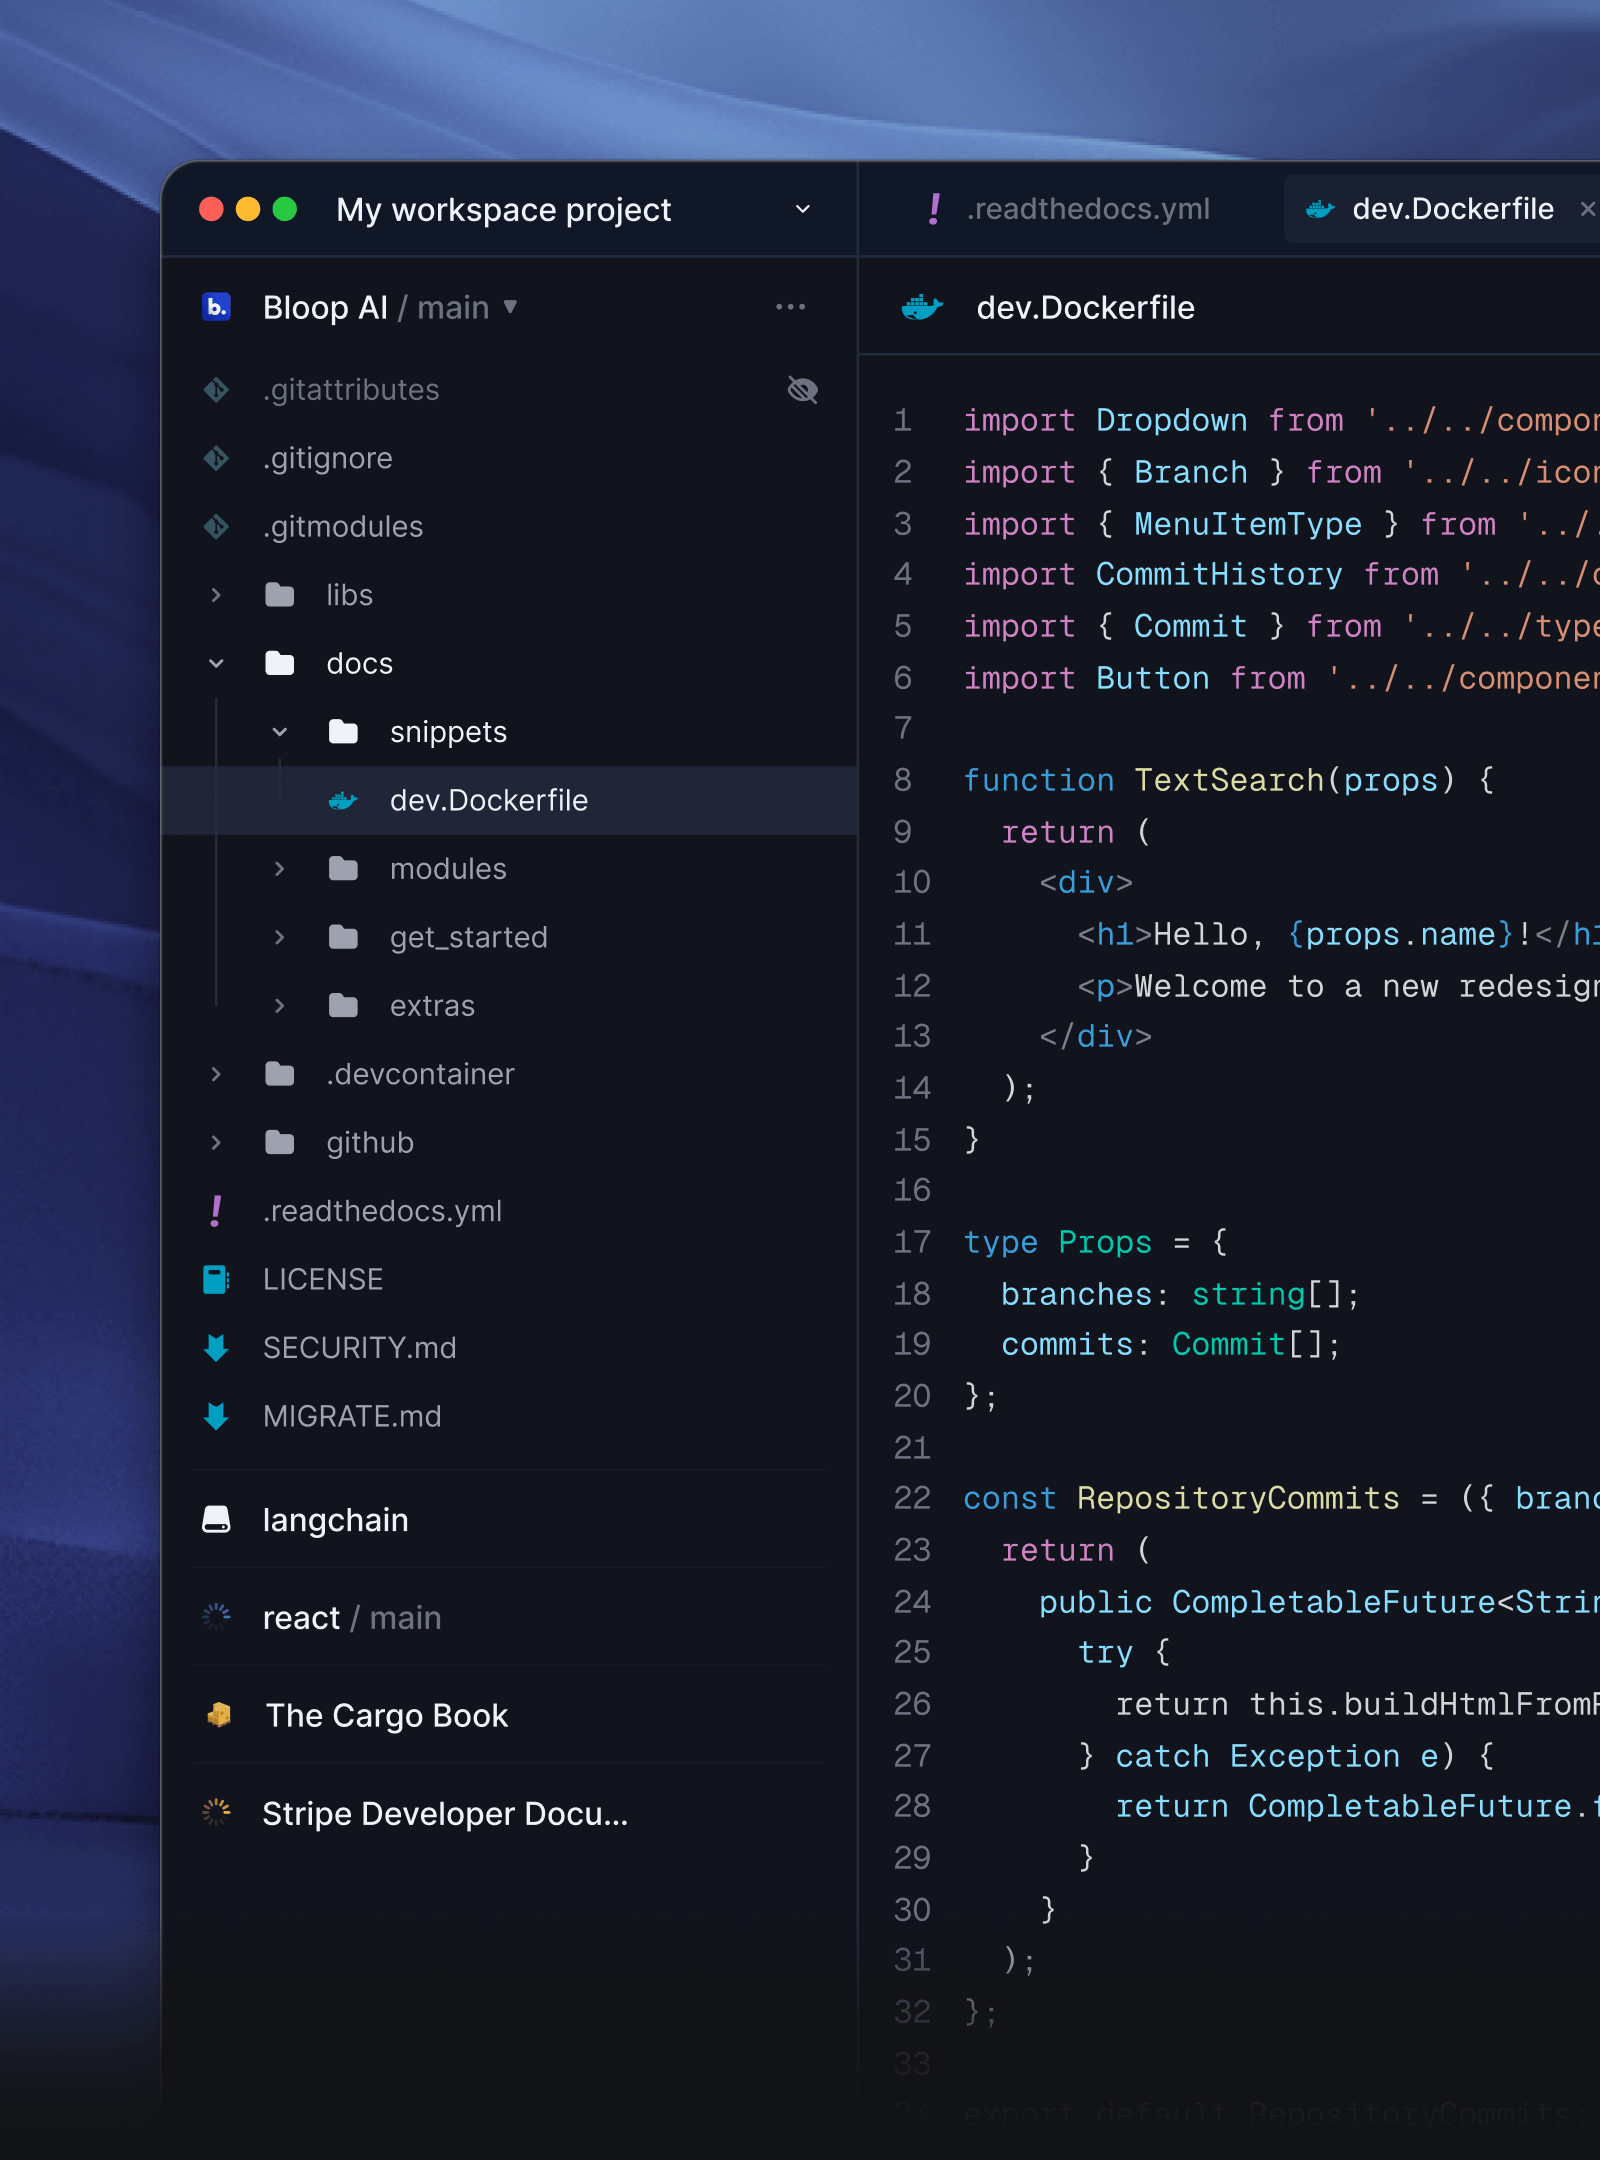
Task: Close the red window button
Action: tap(211, 209)
